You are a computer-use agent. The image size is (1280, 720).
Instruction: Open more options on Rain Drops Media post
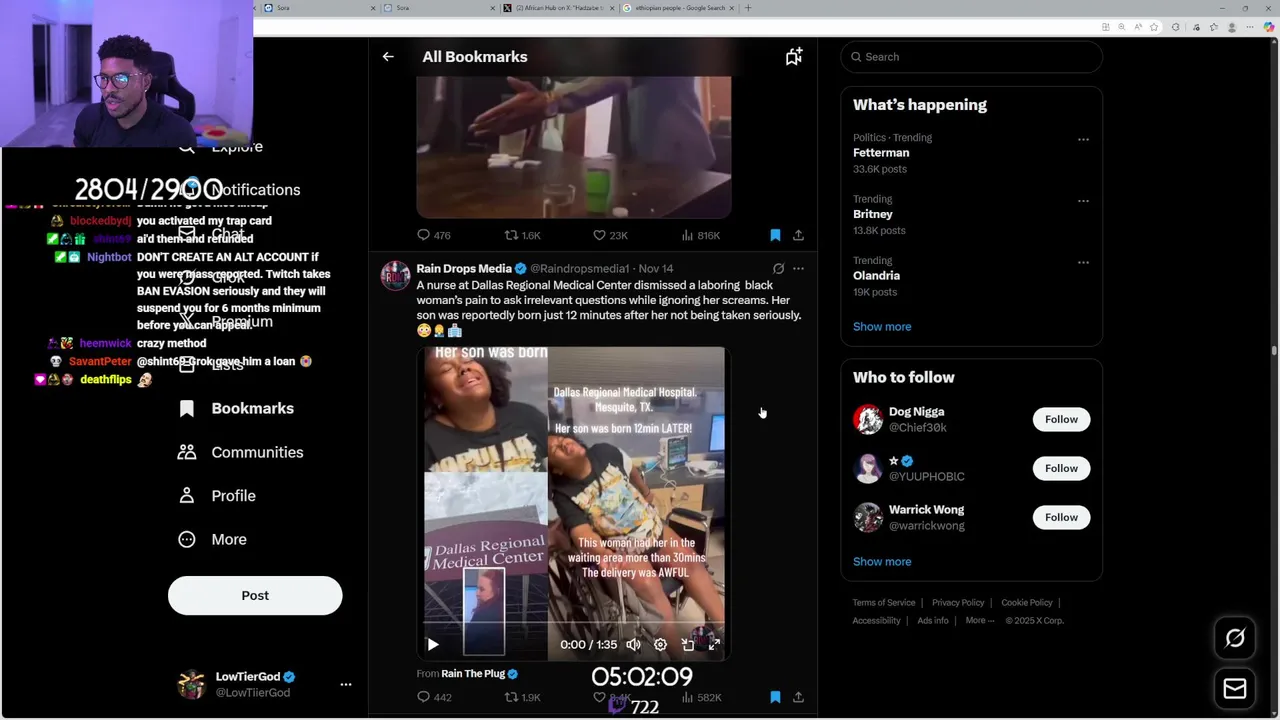coord(798,268)
